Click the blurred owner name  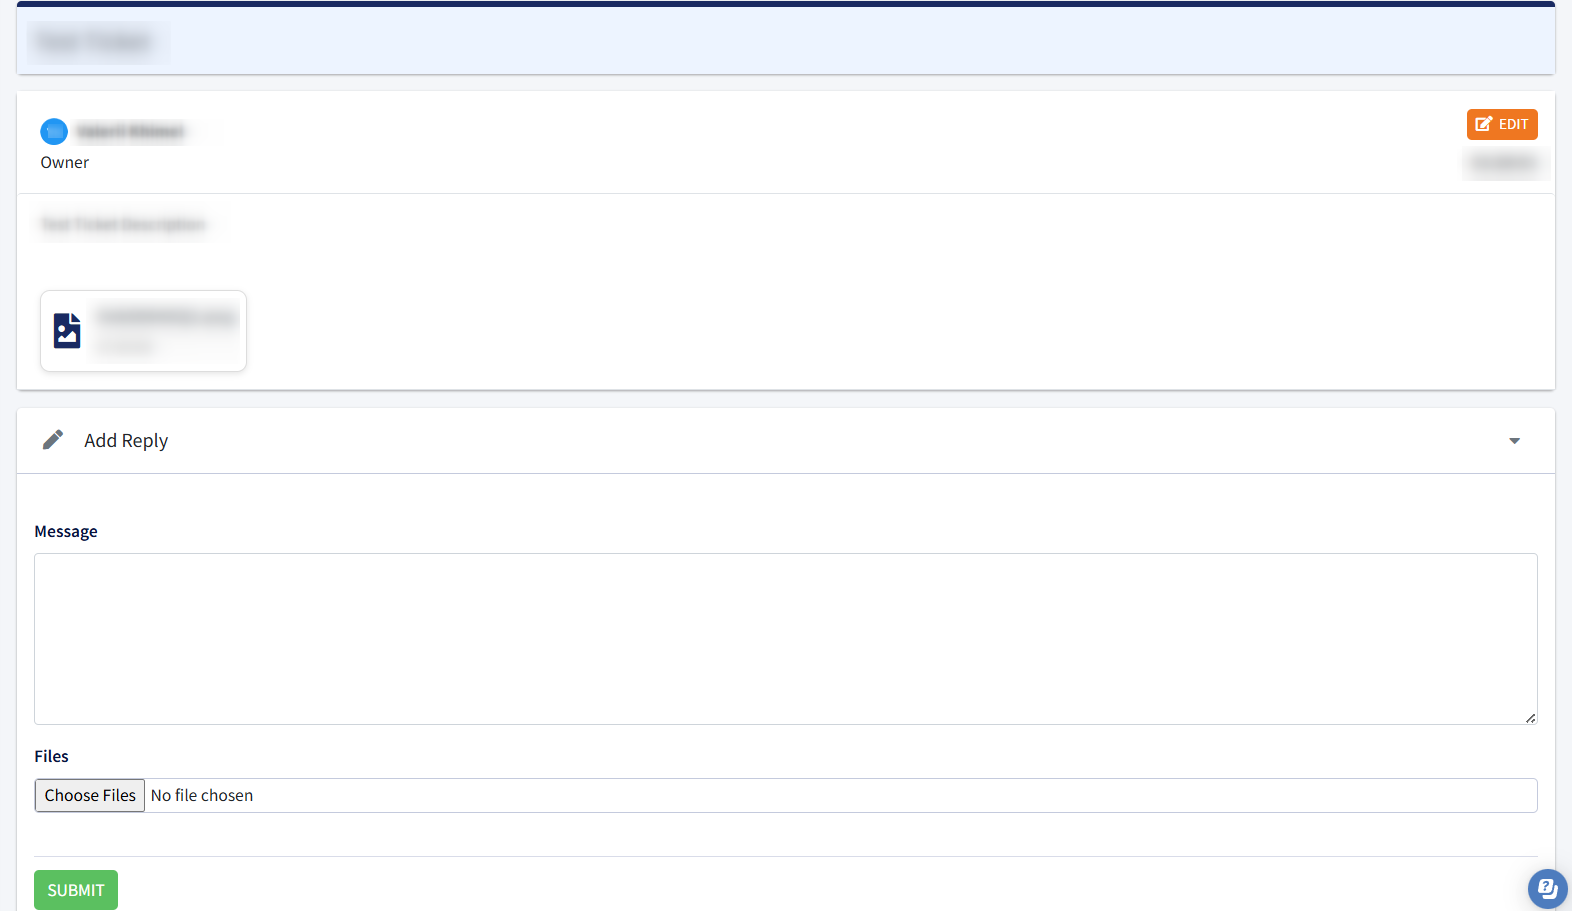coord(131,131)
